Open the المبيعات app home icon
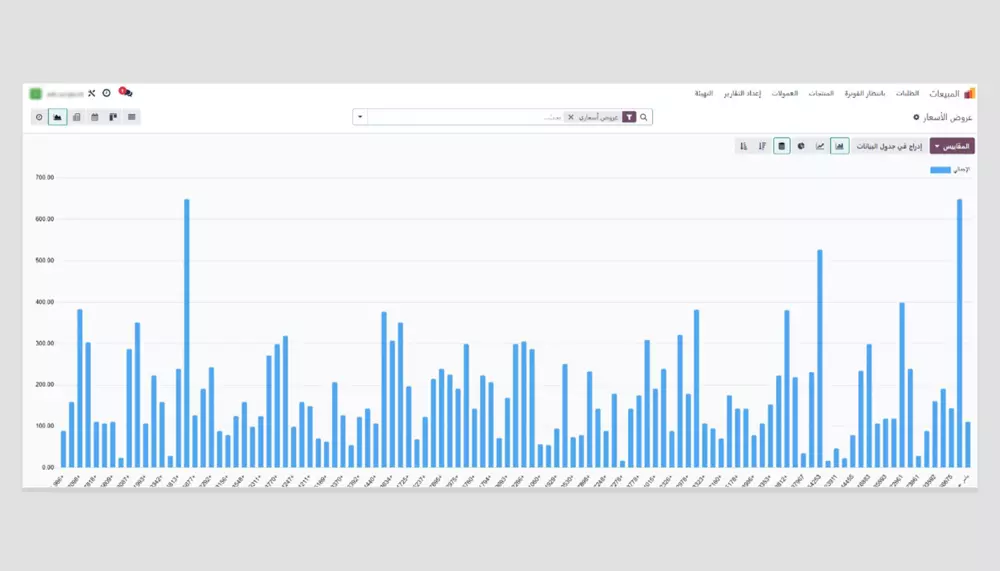 pos(969,93)
